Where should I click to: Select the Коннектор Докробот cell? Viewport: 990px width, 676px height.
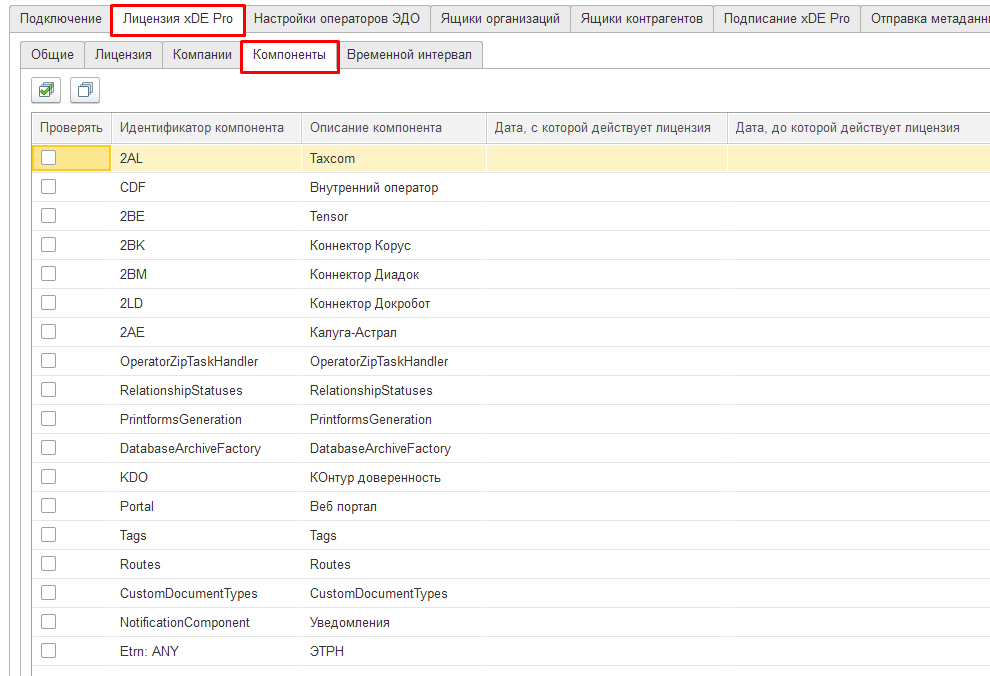click(x=394, y=304)
